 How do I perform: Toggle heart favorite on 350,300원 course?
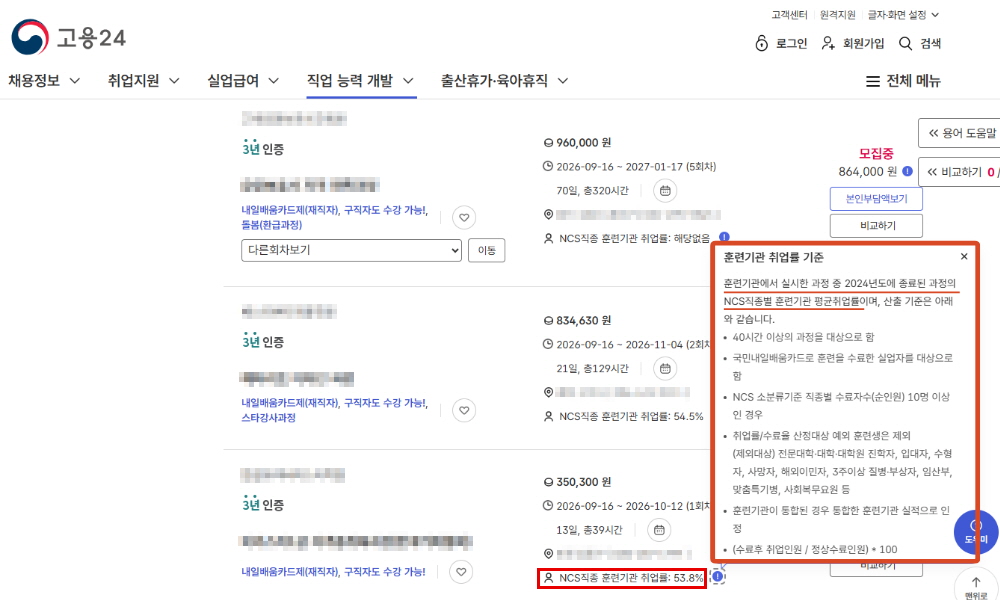pos(461,572)
